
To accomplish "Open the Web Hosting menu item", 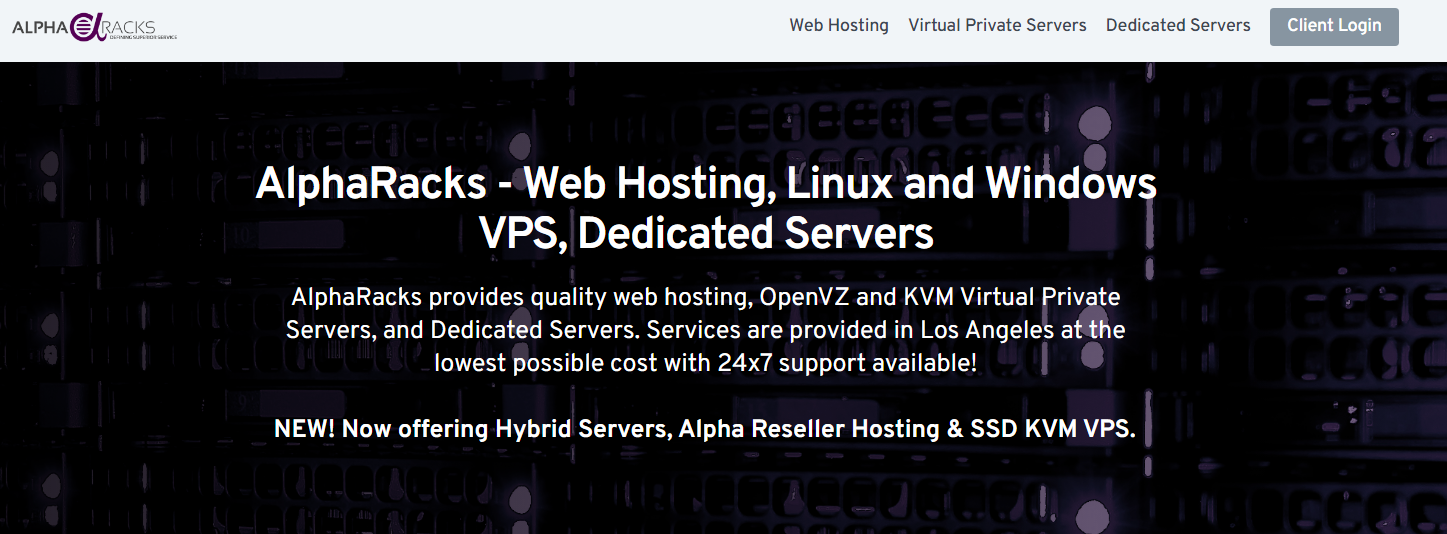I will [x=839, y=26].
